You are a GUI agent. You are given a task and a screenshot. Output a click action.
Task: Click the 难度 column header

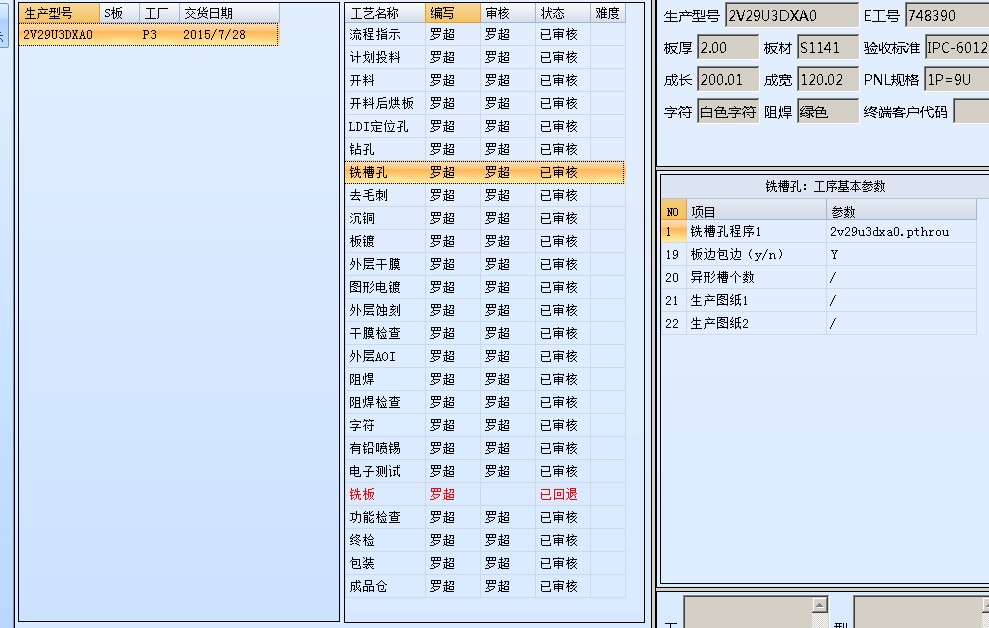pos(607,13)
